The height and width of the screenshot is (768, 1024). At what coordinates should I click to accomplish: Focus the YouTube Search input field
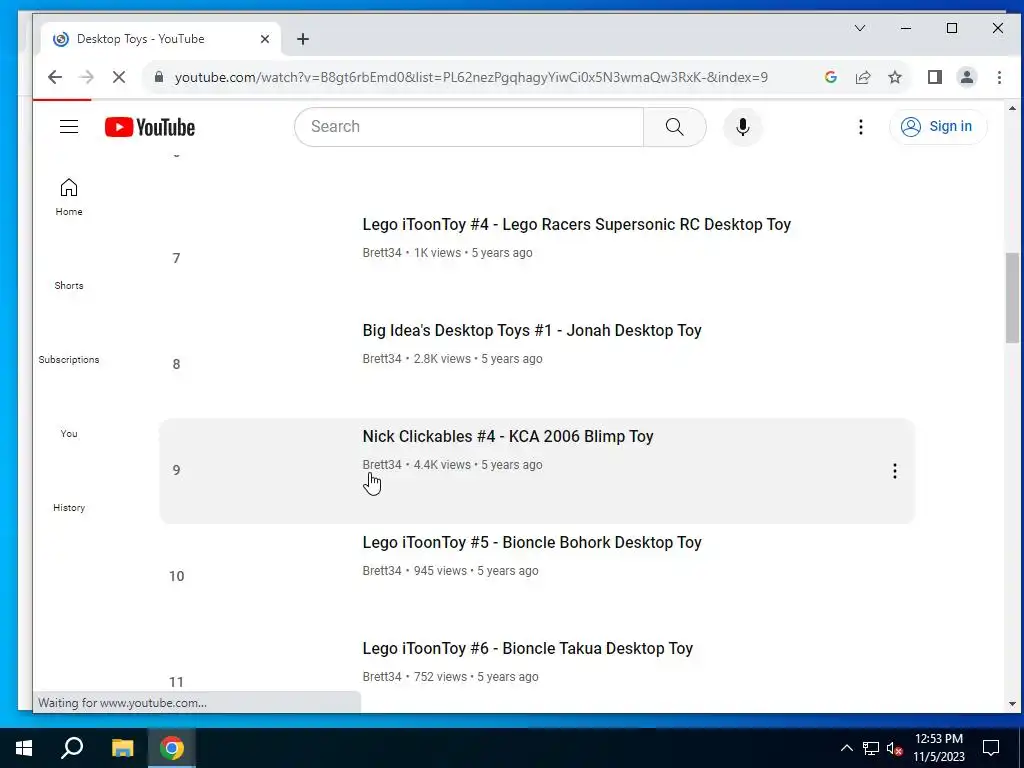(x=469, y=127)
